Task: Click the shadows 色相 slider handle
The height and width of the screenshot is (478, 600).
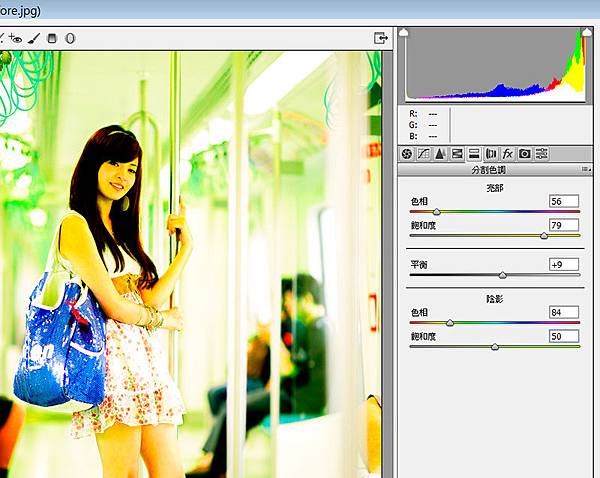Action: (x=450, y=323)
